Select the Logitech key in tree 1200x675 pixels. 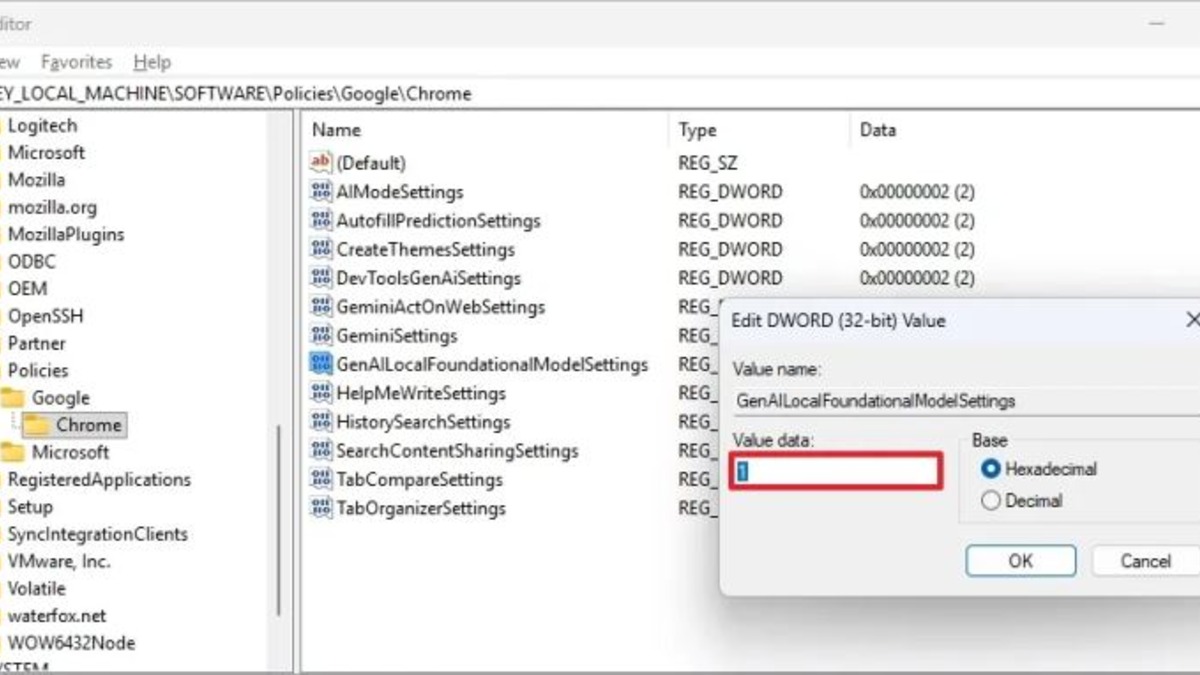point(42,125)
